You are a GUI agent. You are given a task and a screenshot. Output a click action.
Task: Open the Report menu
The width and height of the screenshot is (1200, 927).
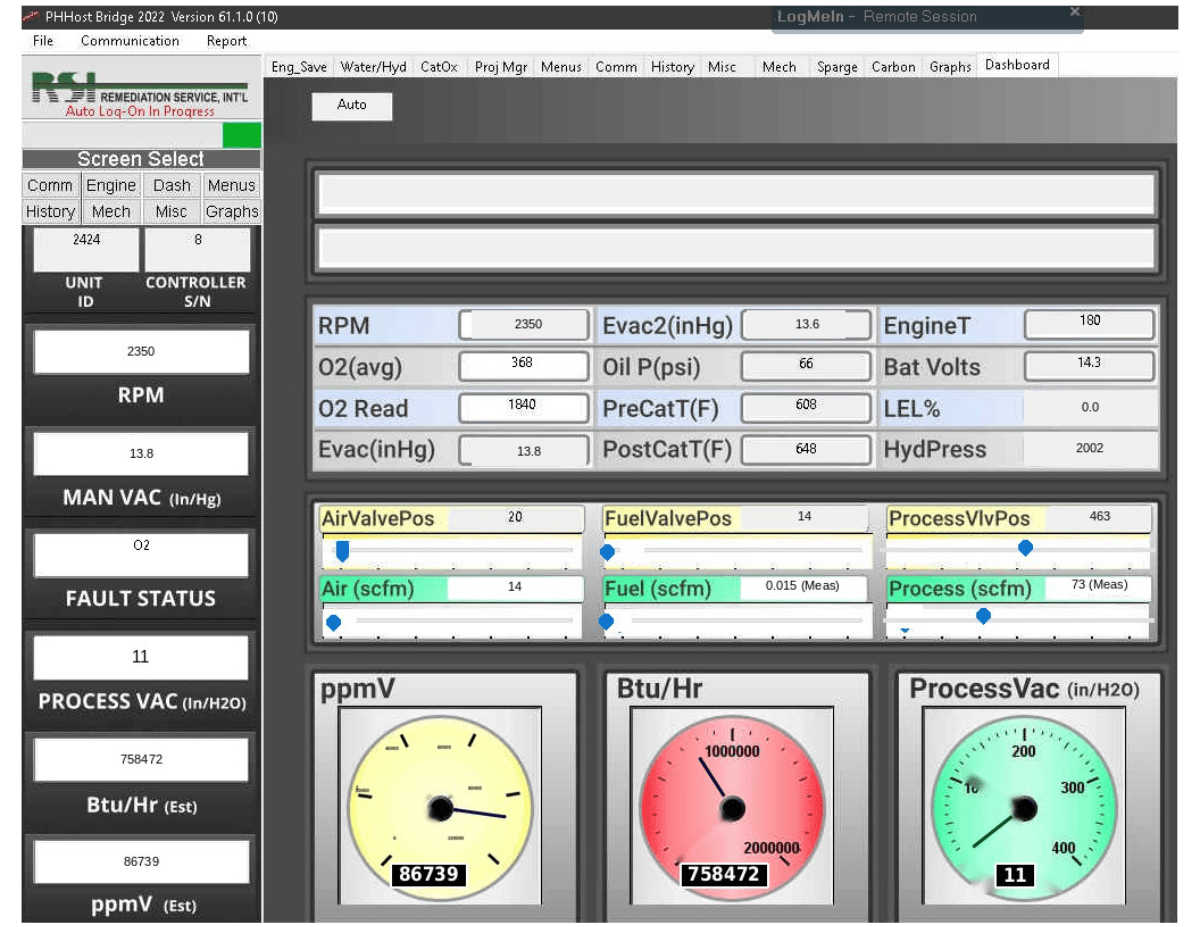click(x=227, y=41)
